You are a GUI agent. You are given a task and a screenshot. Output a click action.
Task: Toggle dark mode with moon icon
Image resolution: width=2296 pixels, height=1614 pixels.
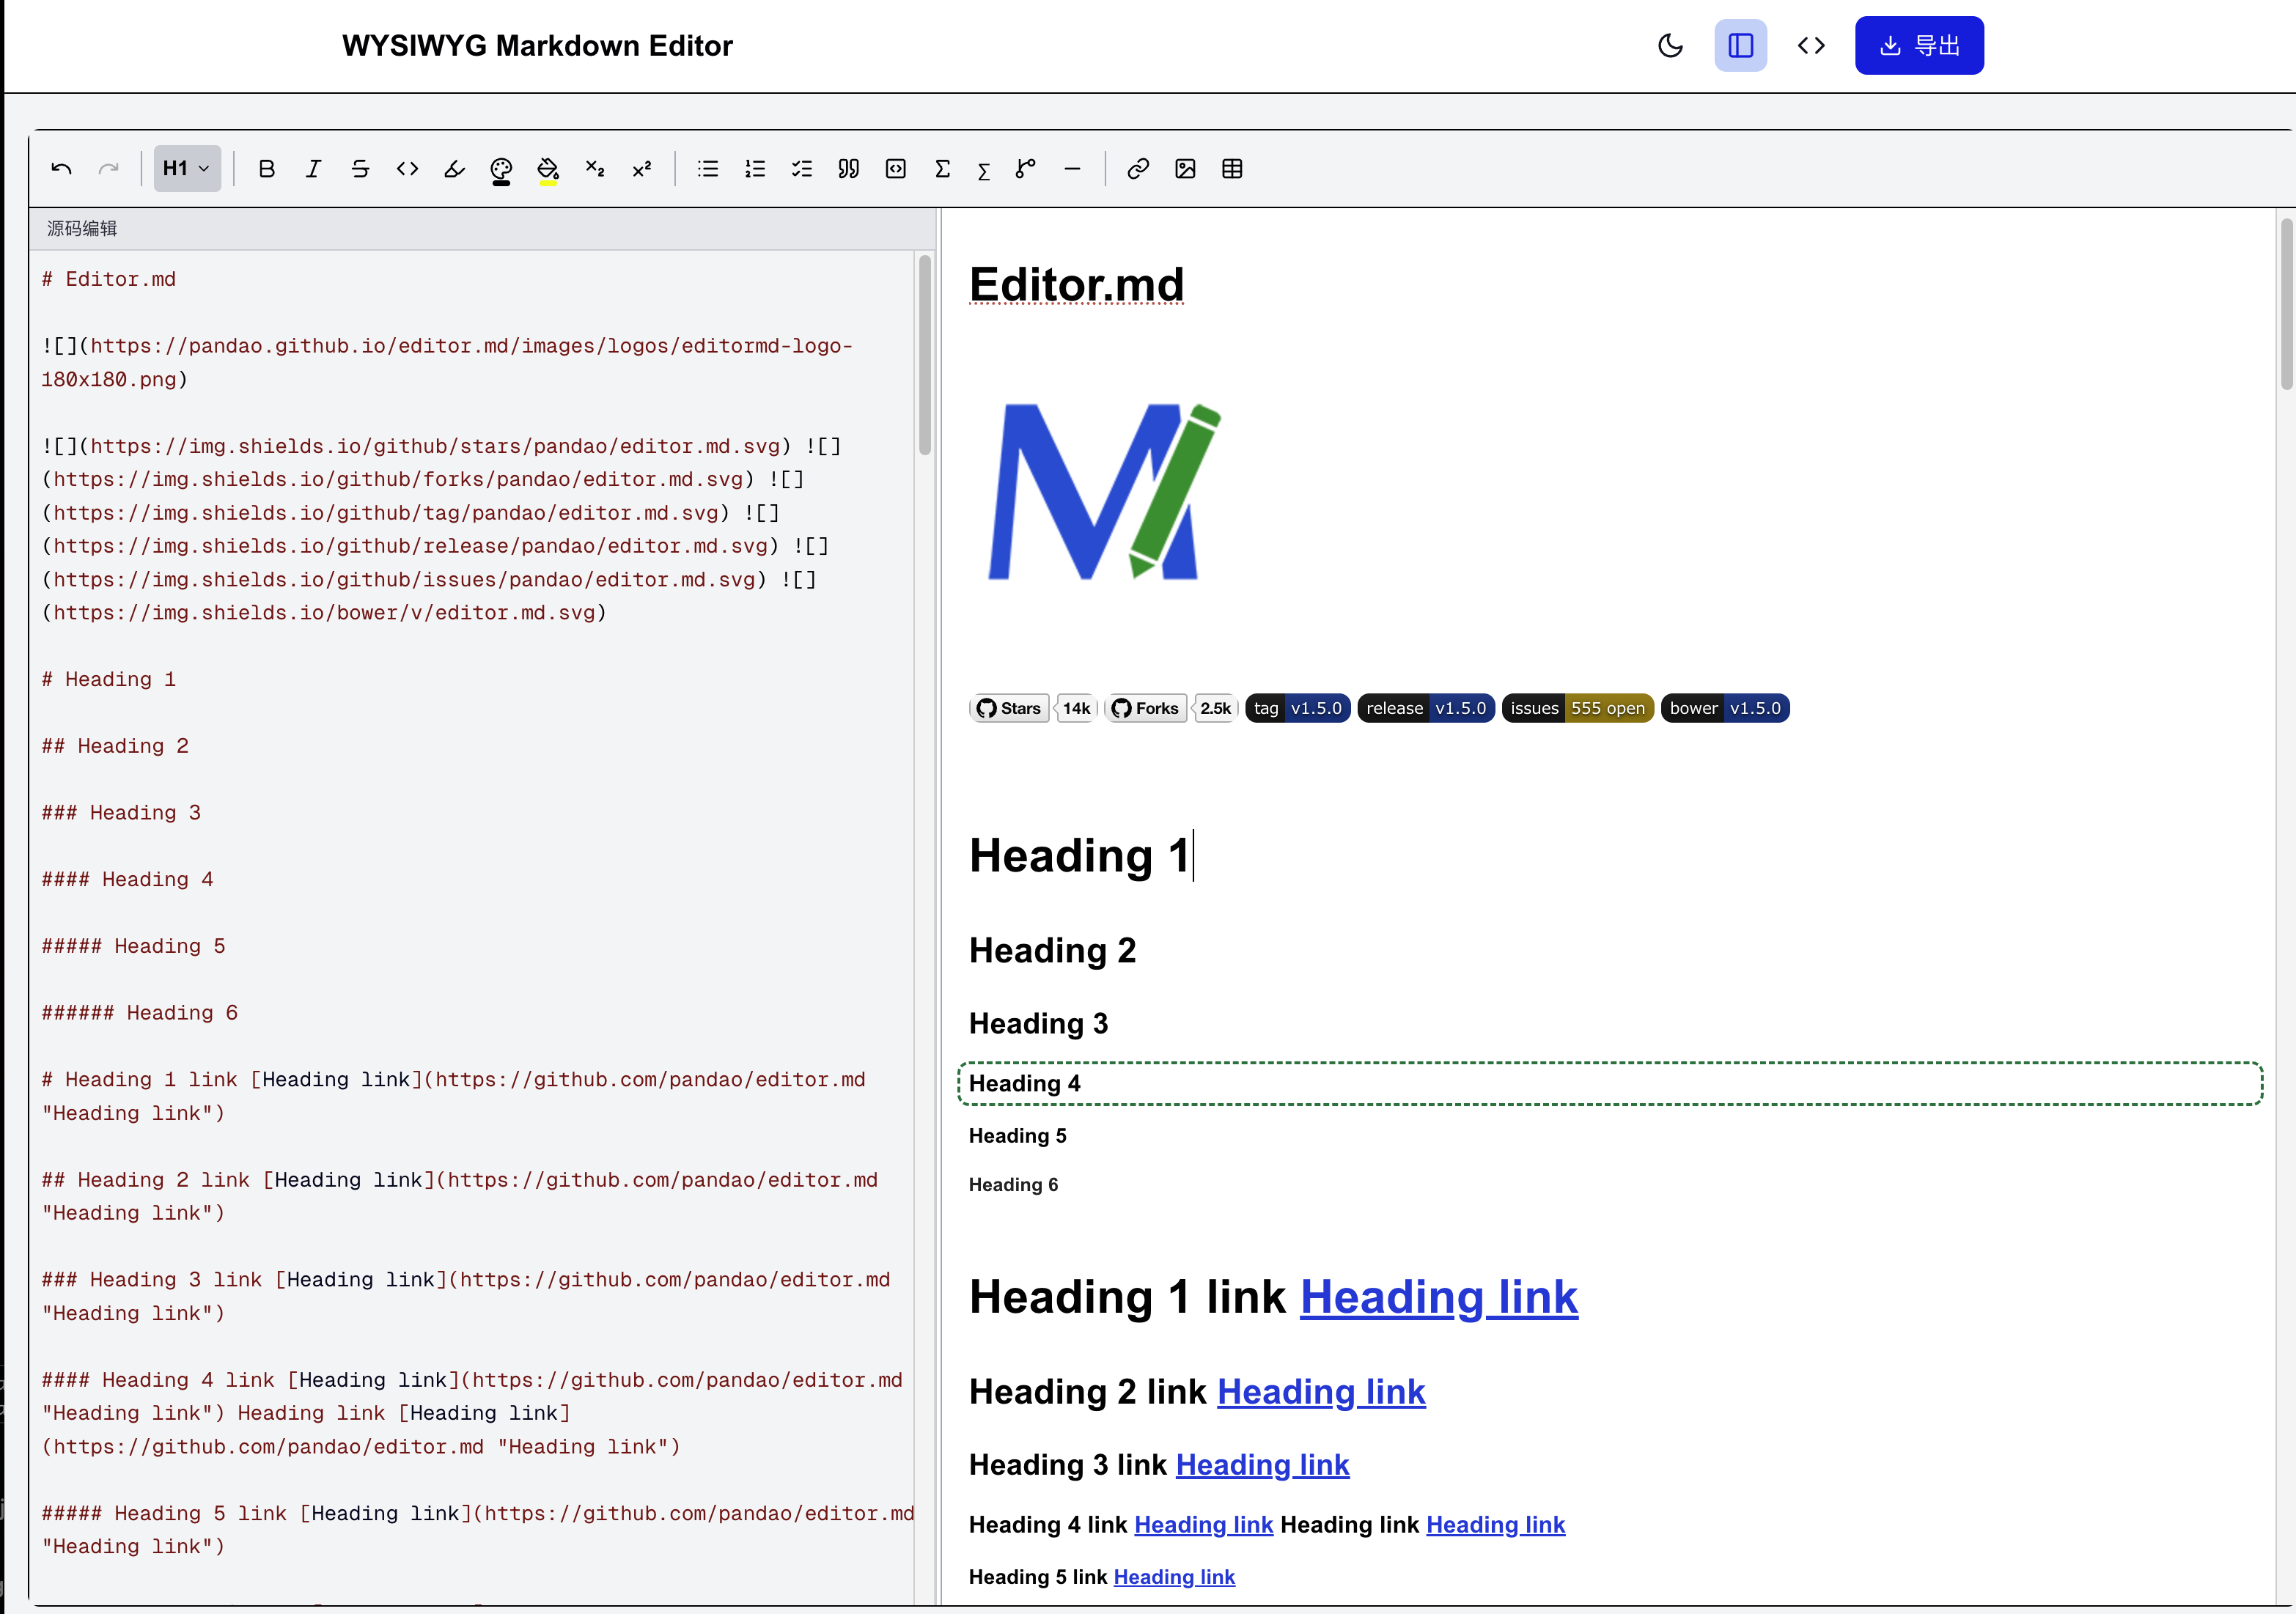1670,46
